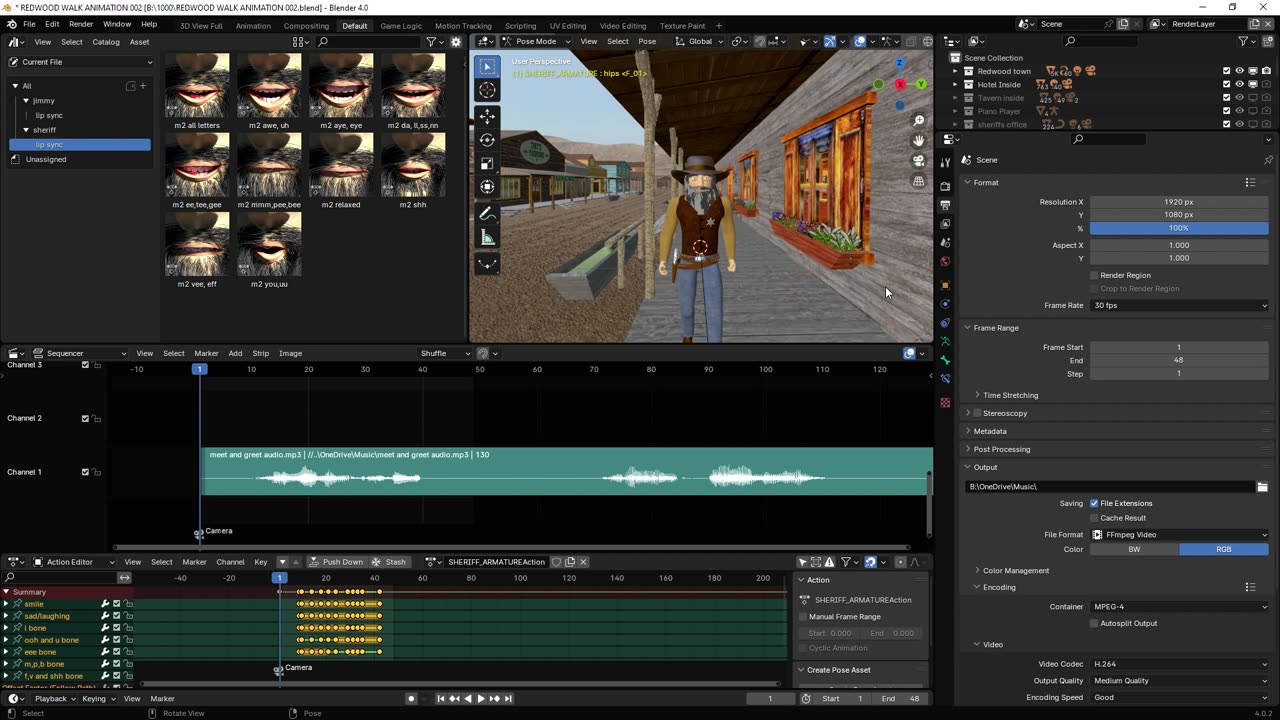This screenshot has height=720, width=1280.
Task: Select BW color mode button
Action: (1134, 549)
